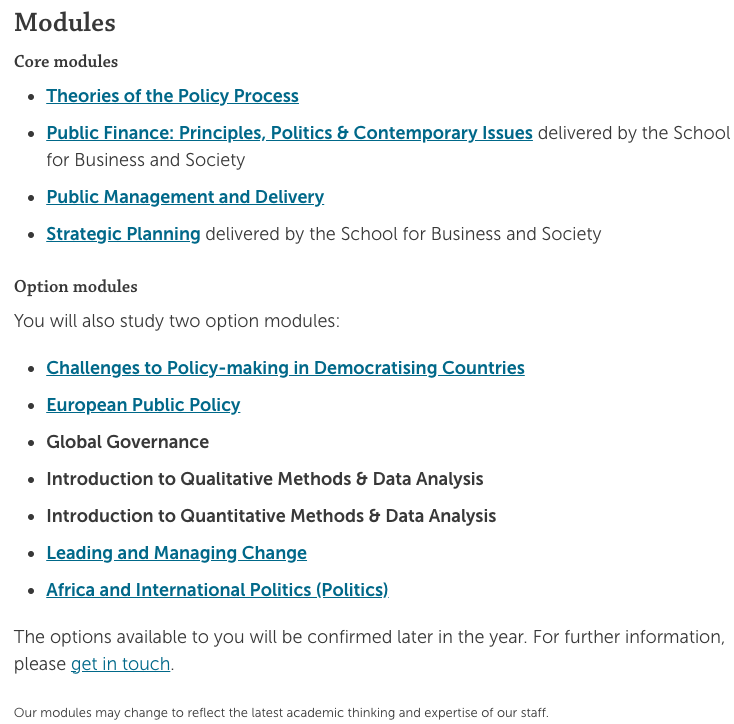The image size is (734, 724).
Task: Follow the Public Management and Delivery link
Action: coord(185,197)
